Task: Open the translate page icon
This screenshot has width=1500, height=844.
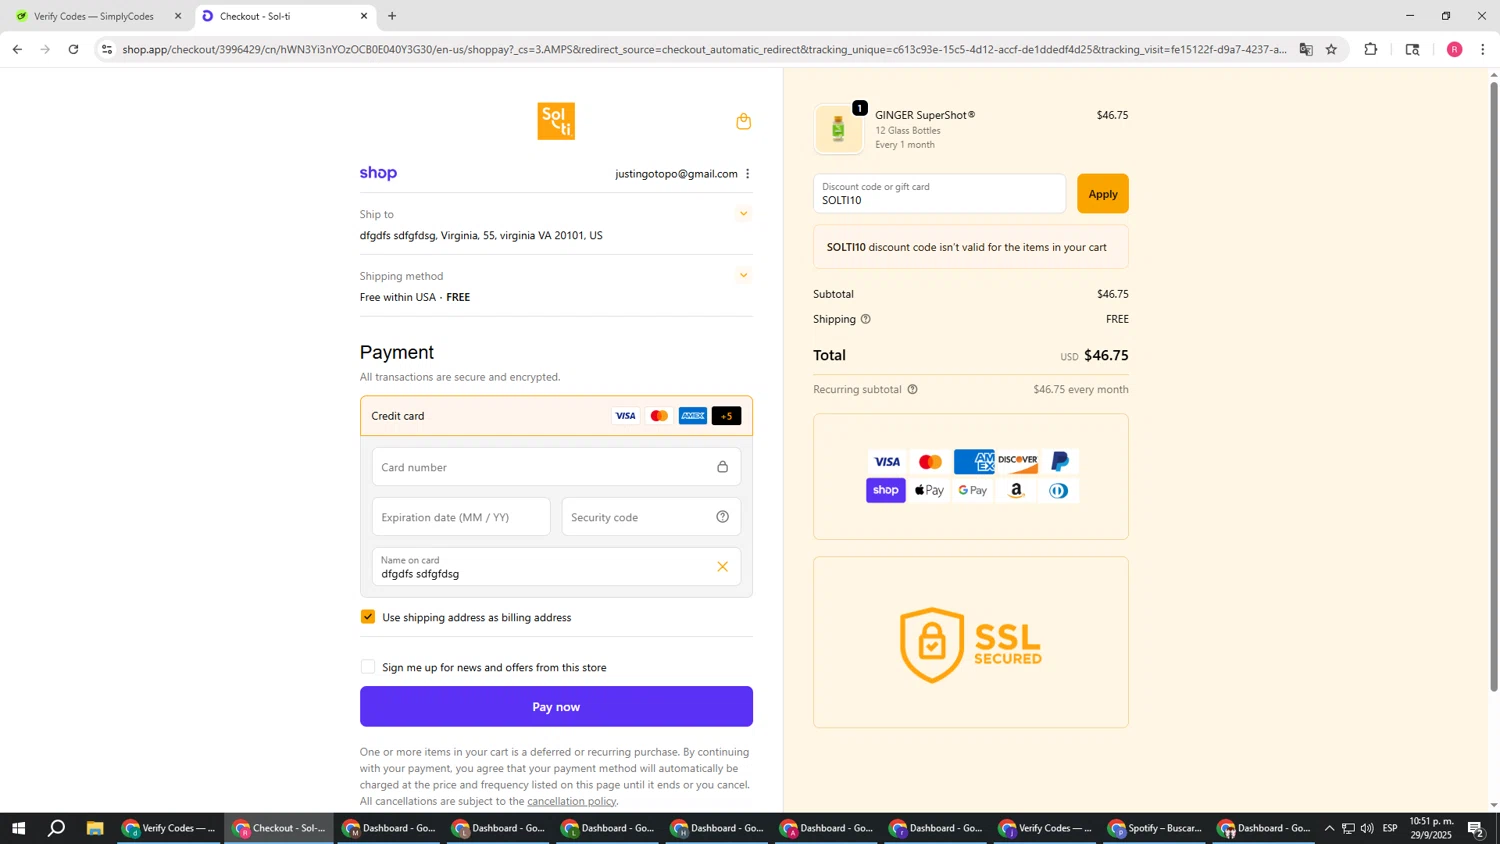Action: click(1306, 49)
